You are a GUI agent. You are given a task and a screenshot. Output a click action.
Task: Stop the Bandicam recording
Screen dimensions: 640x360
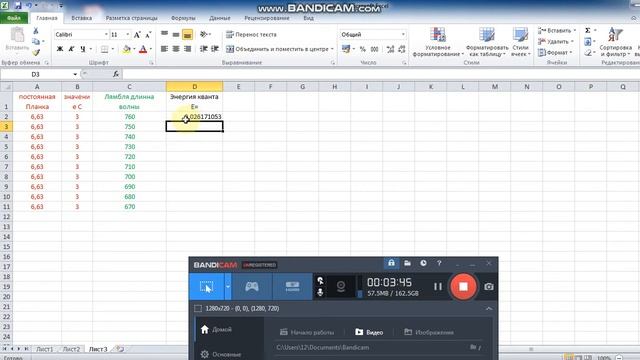coord(463,287)
